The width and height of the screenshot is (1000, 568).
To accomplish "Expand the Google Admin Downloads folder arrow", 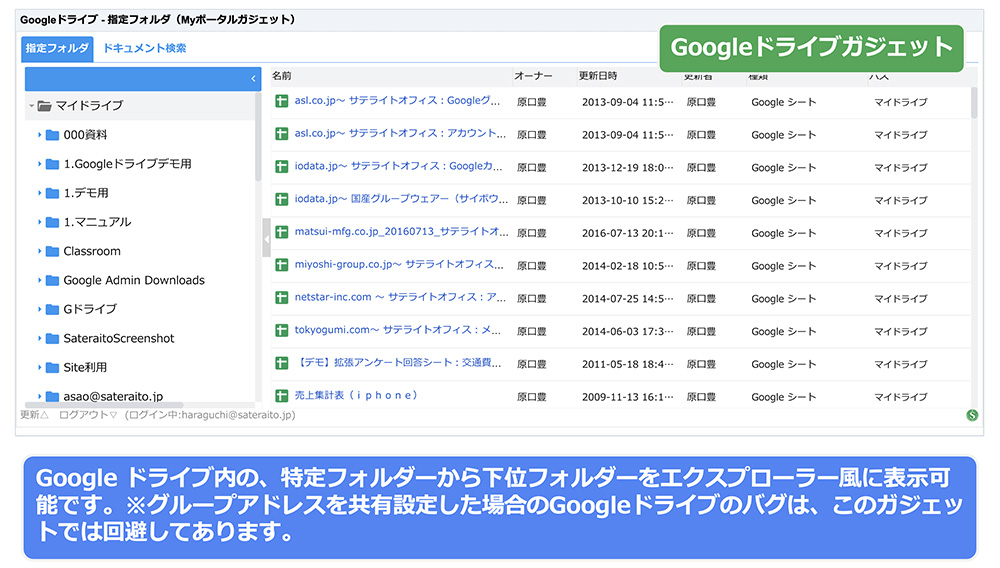I will click(40, 280).
